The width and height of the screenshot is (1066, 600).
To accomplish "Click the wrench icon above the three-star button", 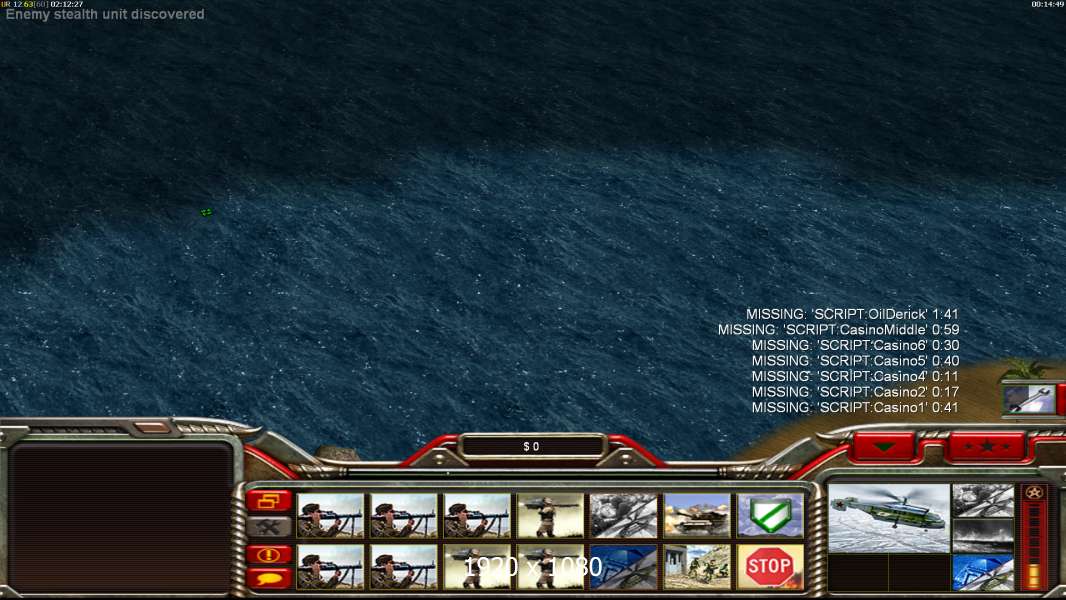I will 1029,398.
